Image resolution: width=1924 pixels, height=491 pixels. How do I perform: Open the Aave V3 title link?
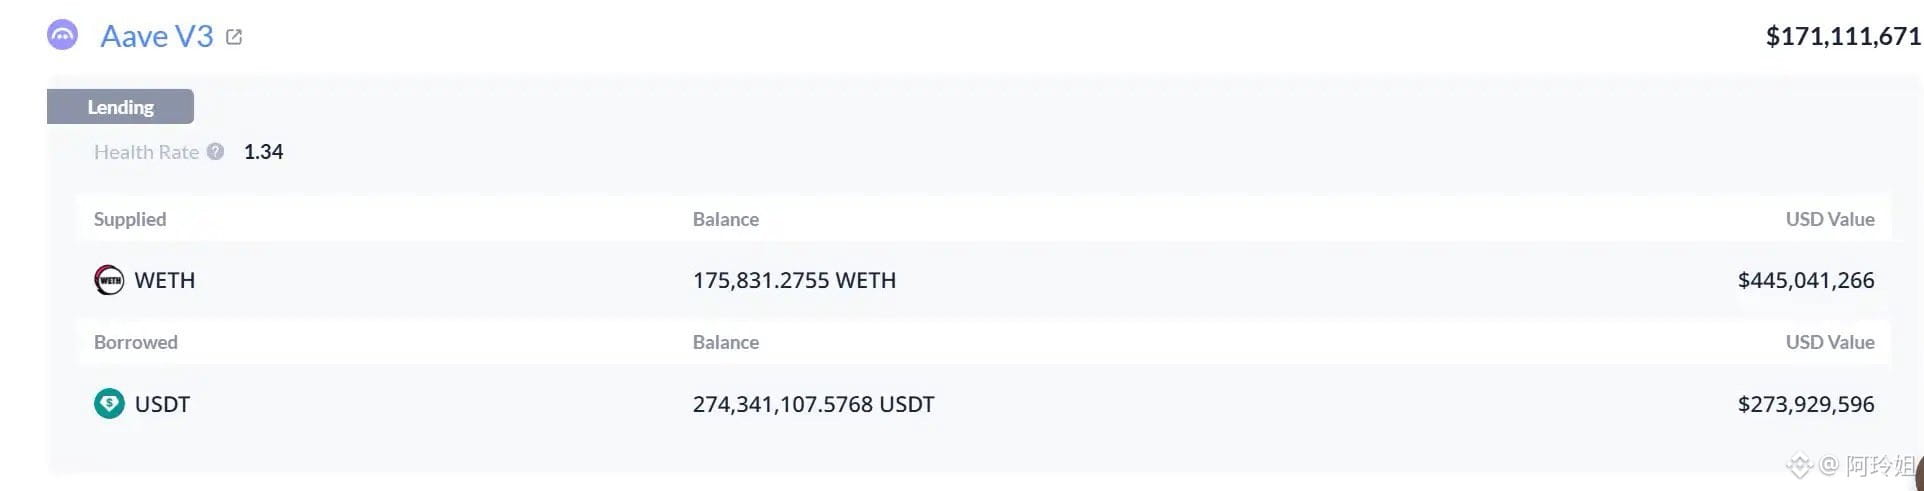coord(157,37)
